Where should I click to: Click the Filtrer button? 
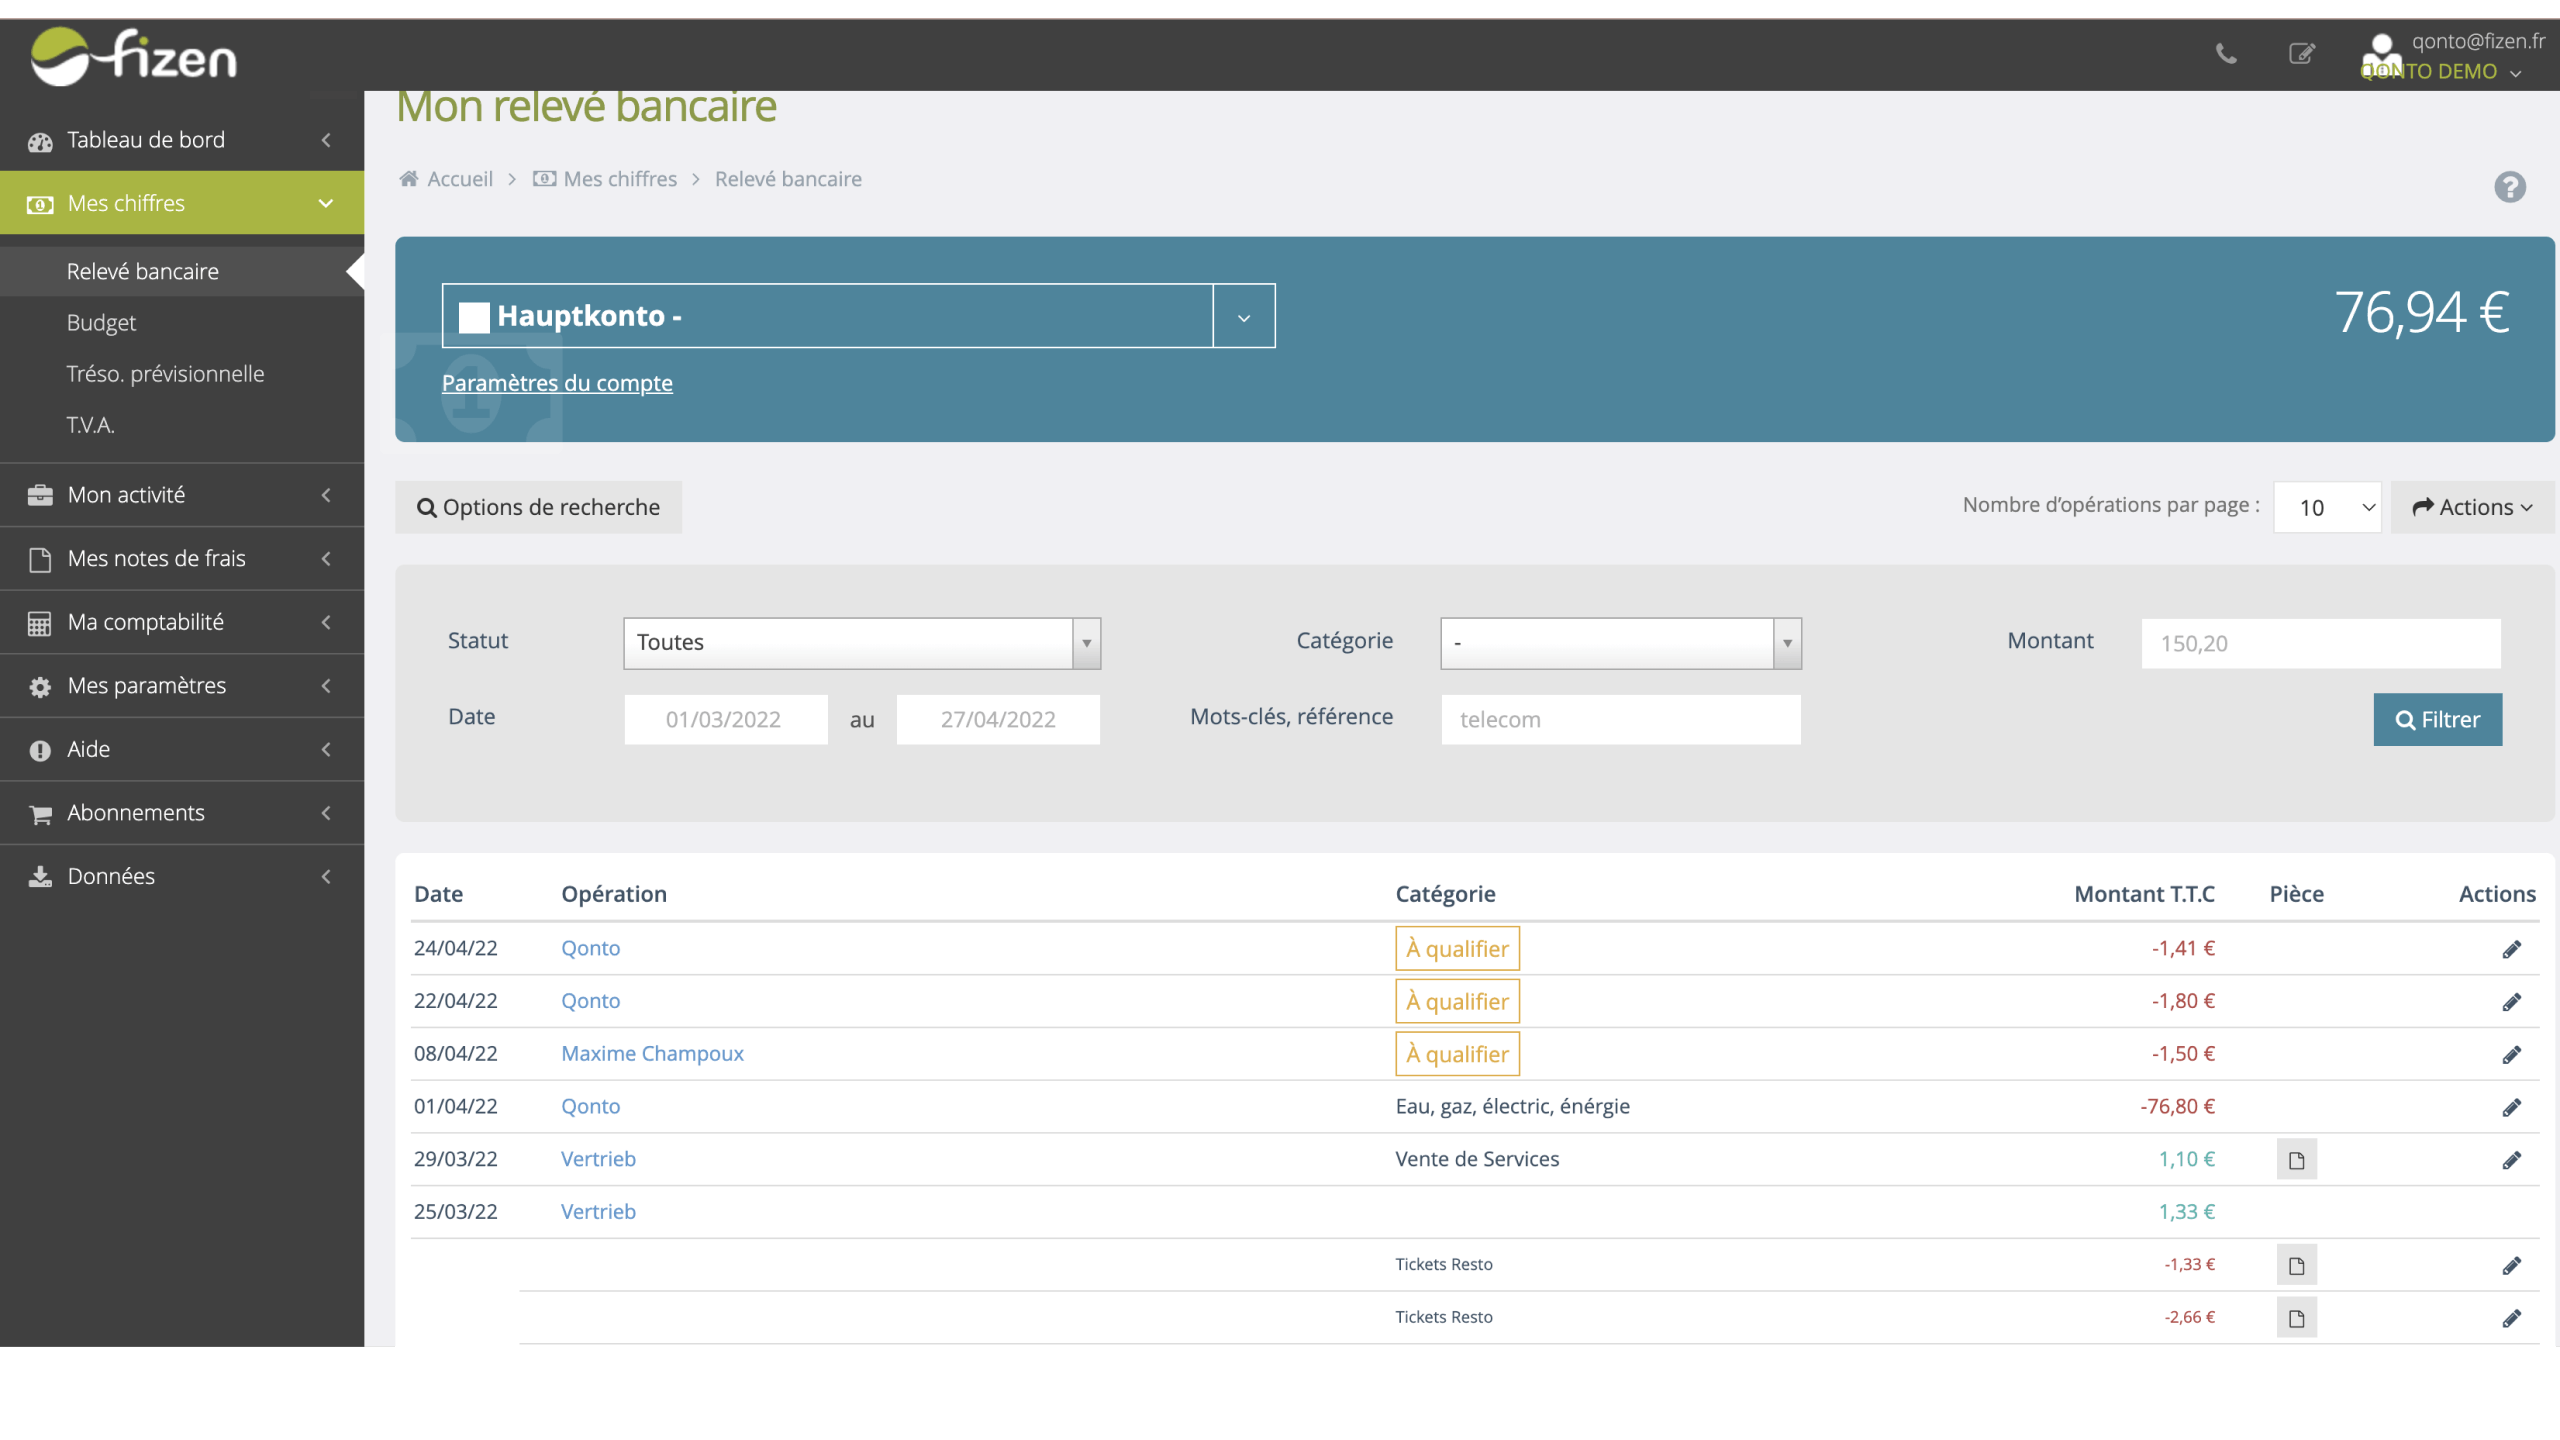2438,720
